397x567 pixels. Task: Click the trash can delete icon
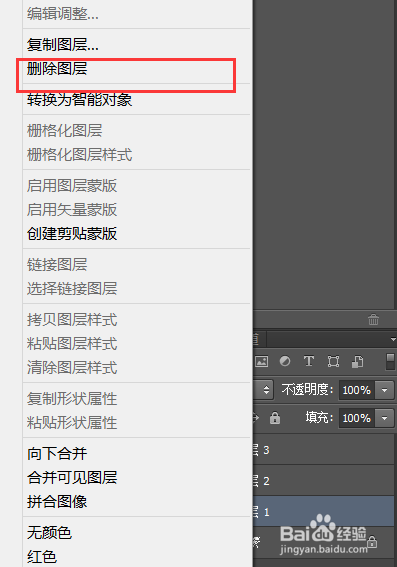pos(373,320)
